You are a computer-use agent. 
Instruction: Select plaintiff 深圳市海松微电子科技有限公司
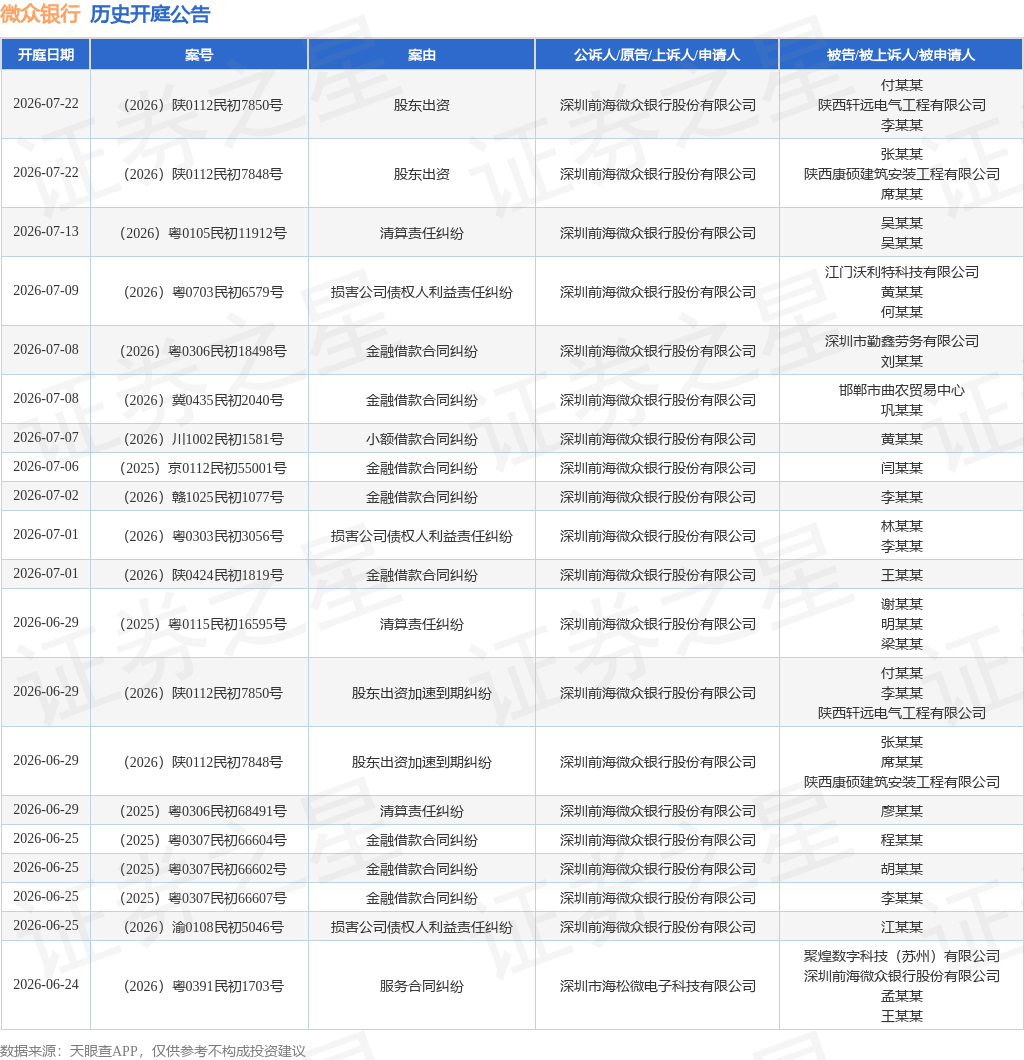(x=658, y=986)
